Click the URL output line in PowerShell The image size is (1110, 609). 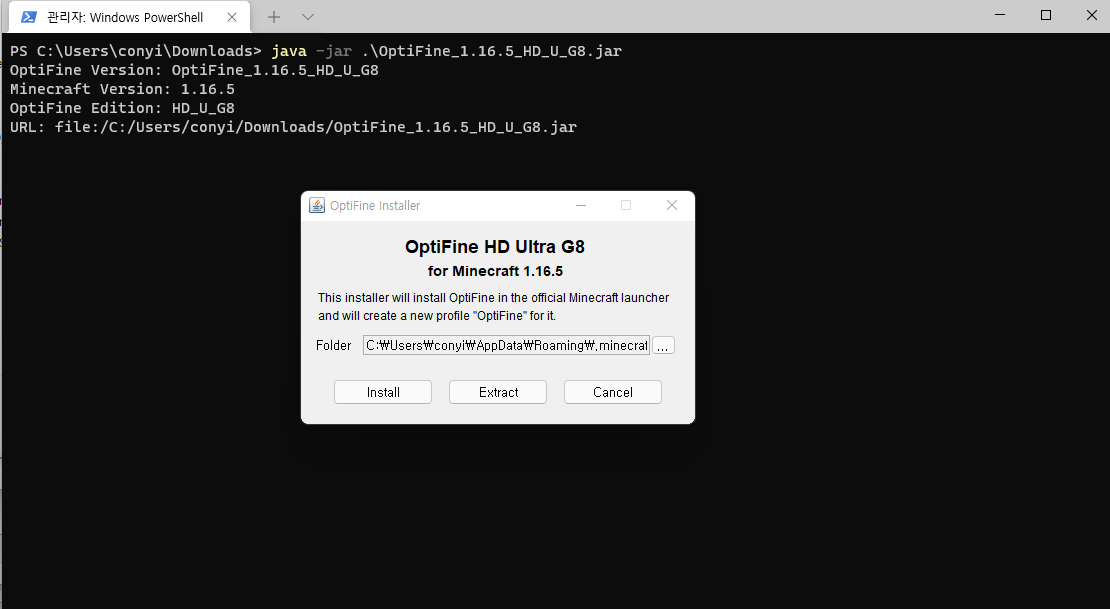(293, 127)
